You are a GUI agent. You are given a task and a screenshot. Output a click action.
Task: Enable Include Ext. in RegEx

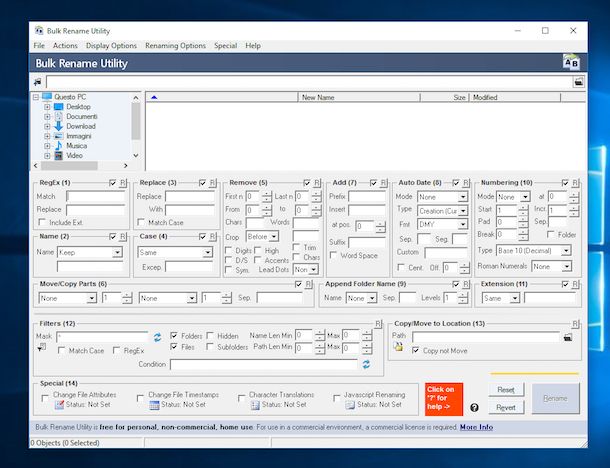(x=42, y=222)
